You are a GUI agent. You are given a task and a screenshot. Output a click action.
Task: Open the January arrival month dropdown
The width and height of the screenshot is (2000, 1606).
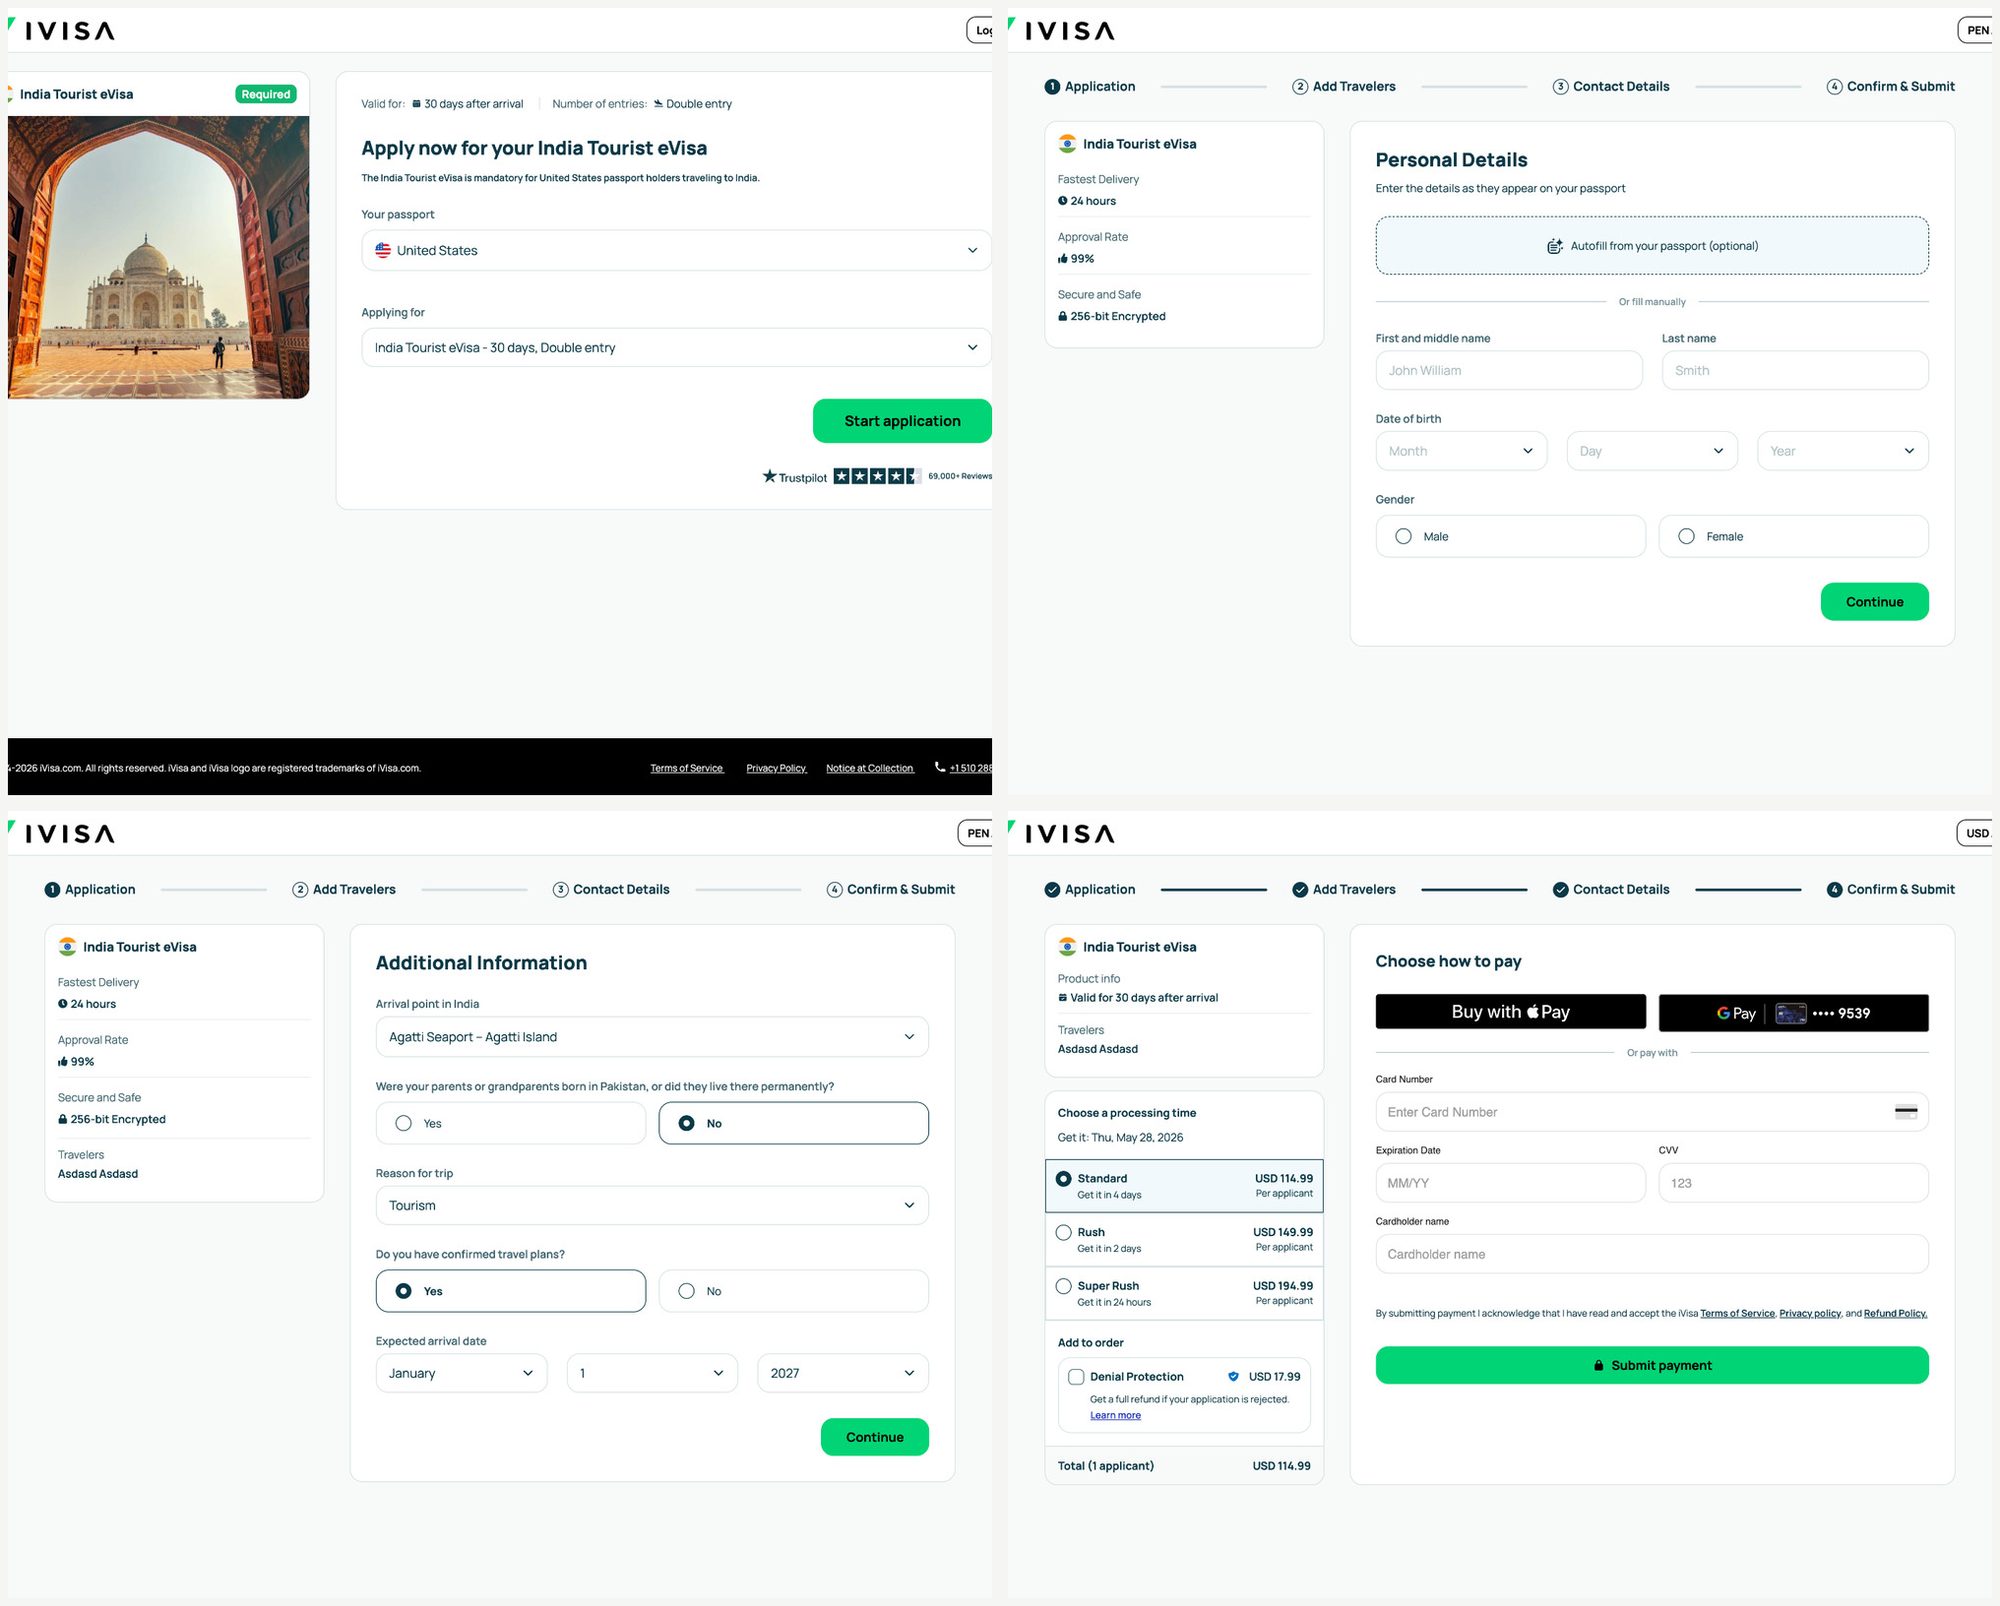click(461, 1373)
